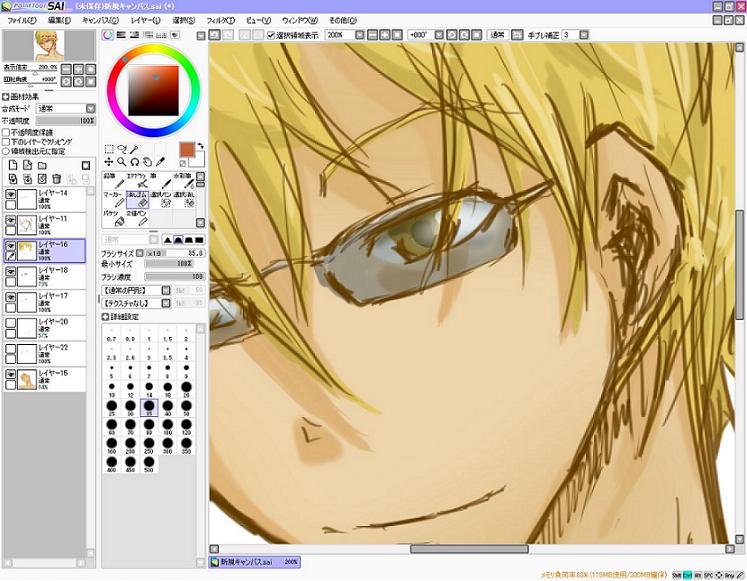Hide layer レイヤー18 with eye icon

click(x=10, y=271)
